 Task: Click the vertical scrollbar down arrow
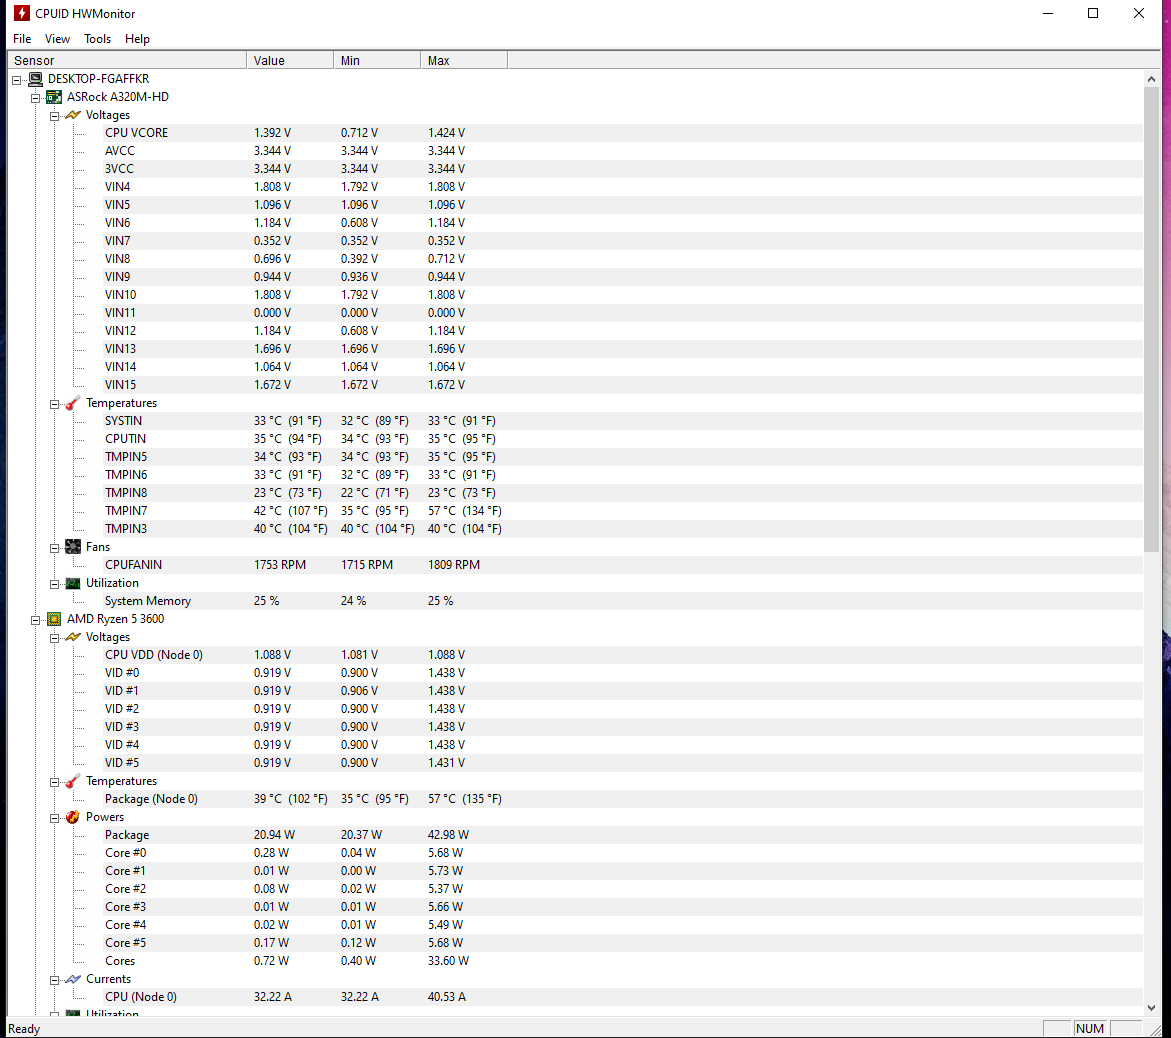tap(1151, 1007)
